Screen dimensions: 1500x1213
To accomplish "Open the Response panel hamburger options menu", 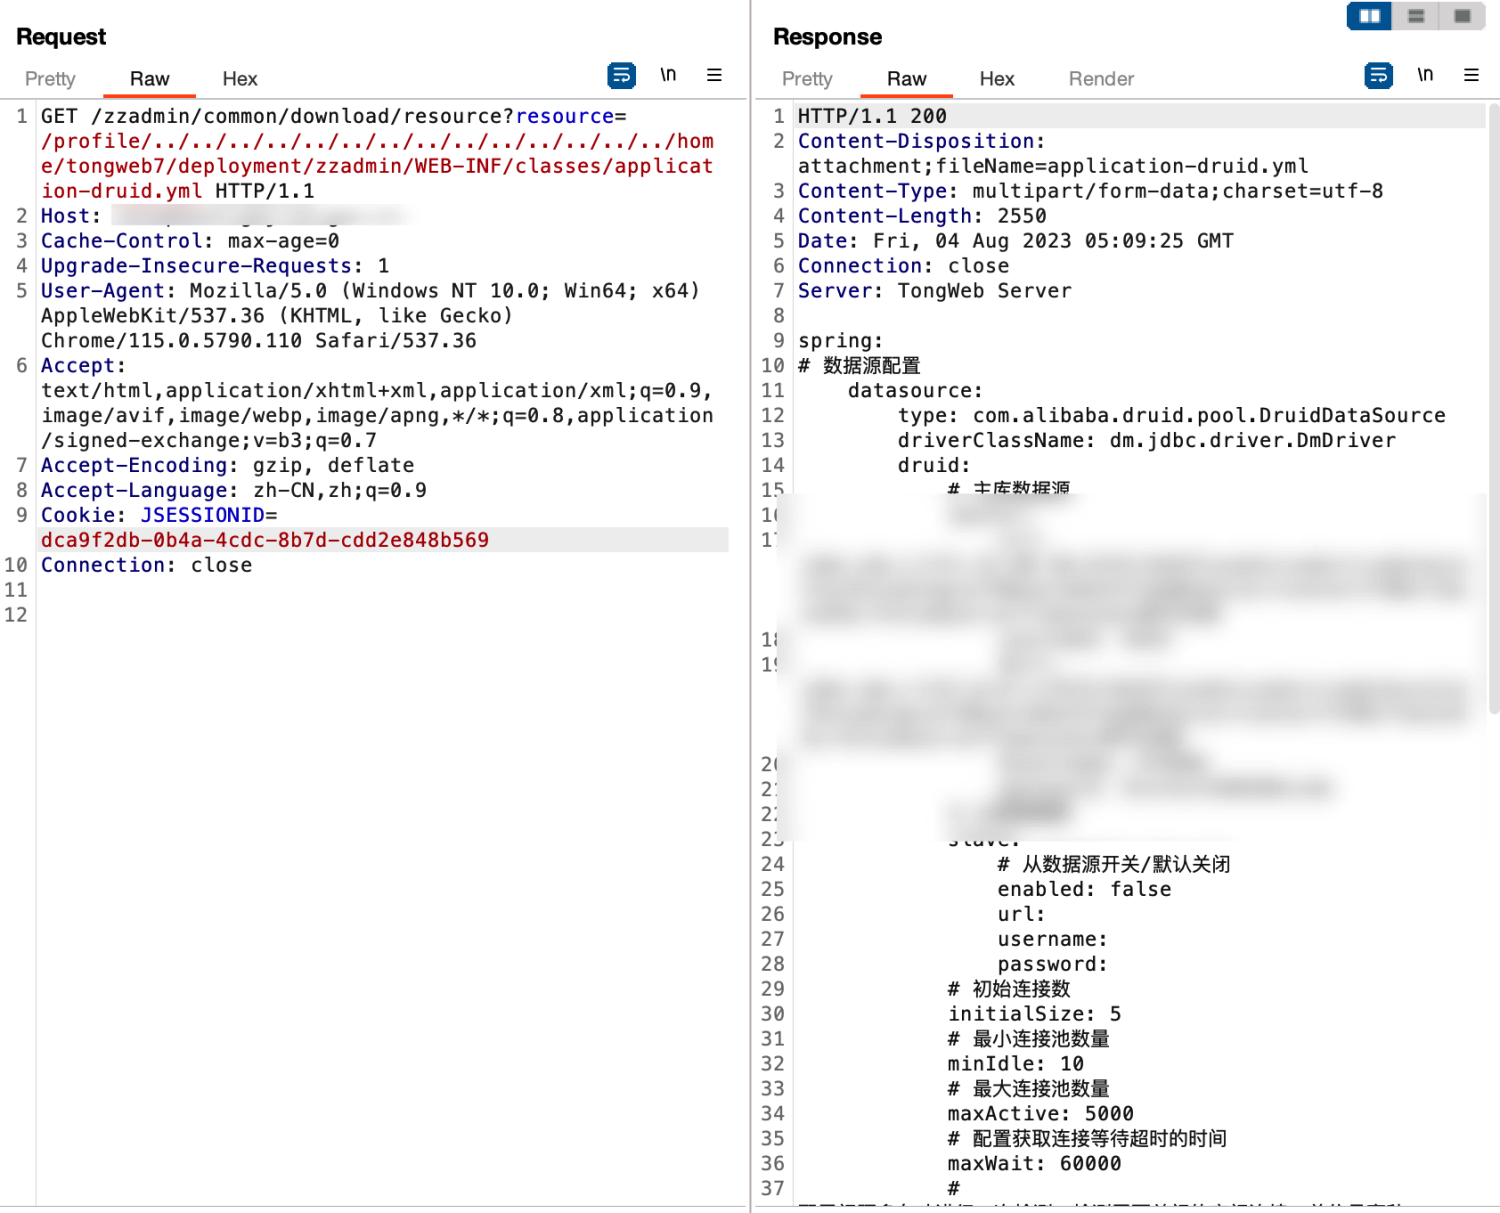I will [x=1471, y=75].
